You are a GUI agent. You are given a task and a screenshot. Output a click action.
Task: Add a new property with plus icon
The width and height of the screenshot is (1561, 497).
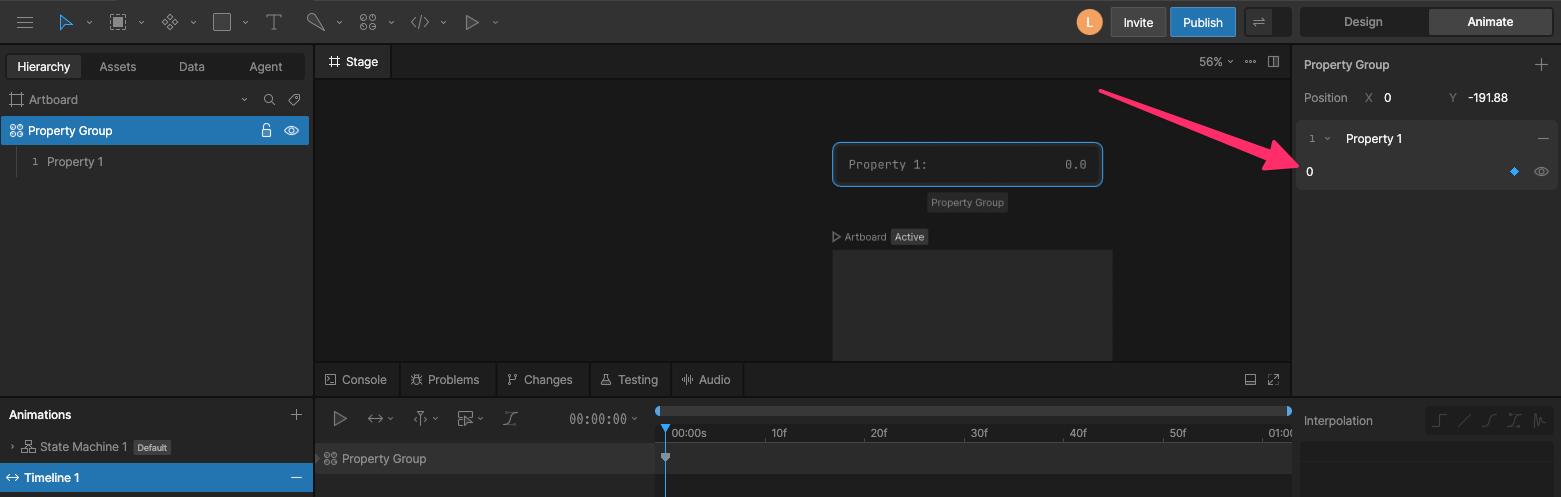pyautogui.click(x=1541, y=65)
